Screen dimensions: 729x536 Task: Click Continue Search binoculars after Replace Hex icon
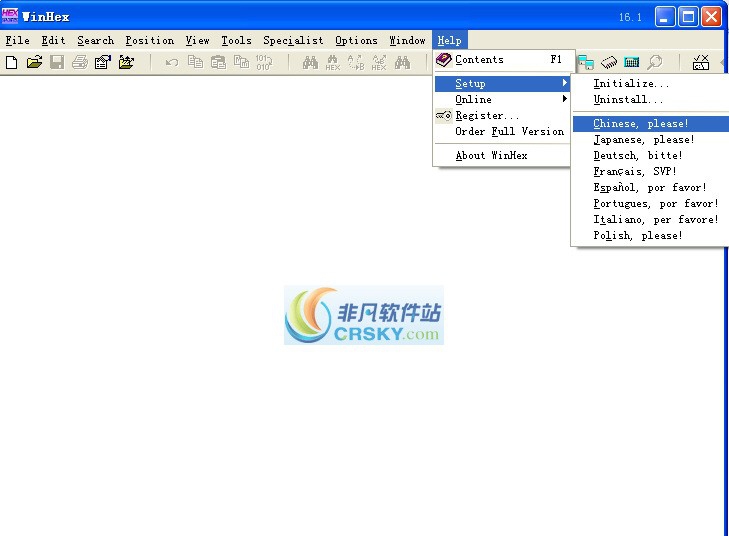pyautogui.click(x=402, y=62)
